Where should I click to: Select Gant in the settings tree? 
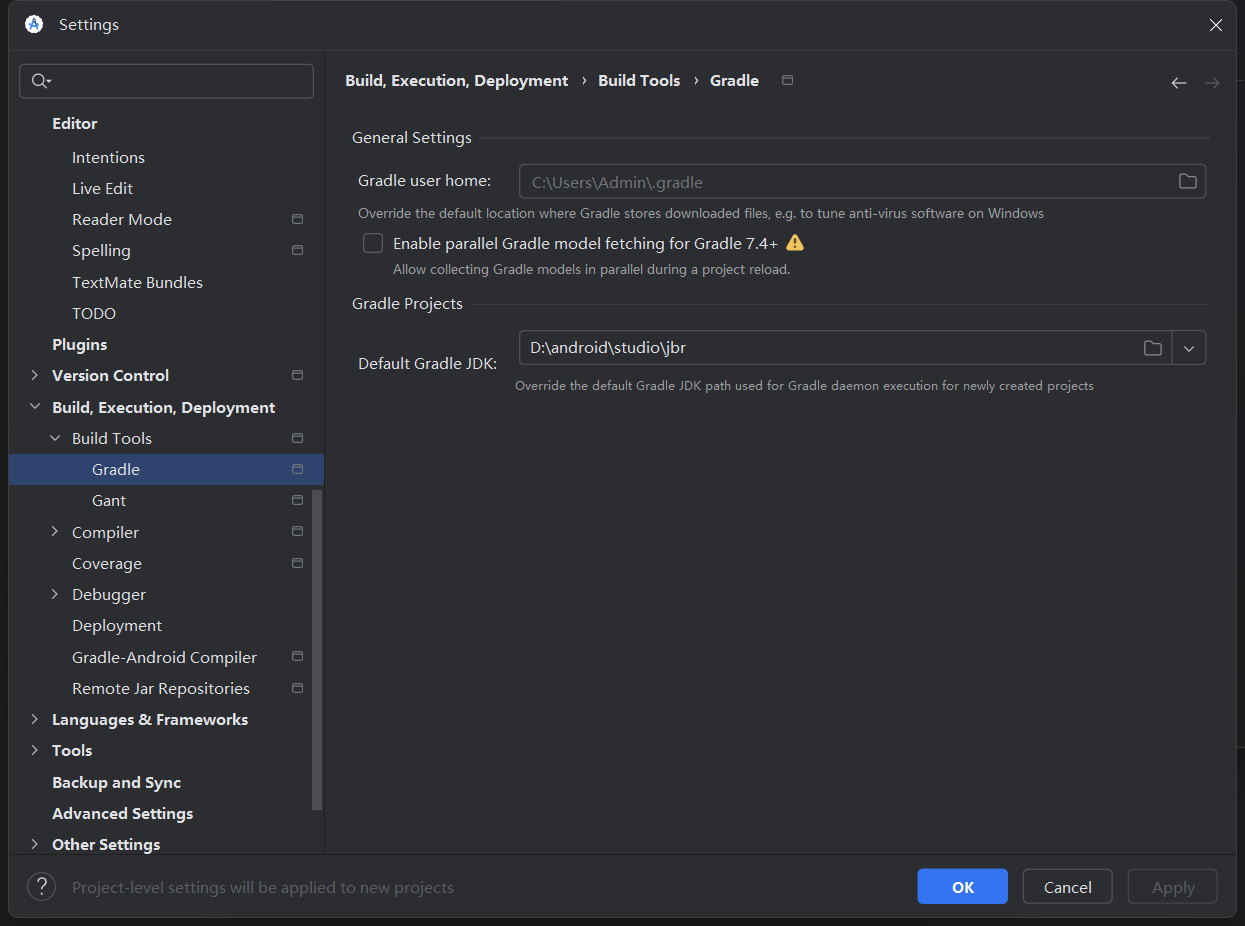109,500
